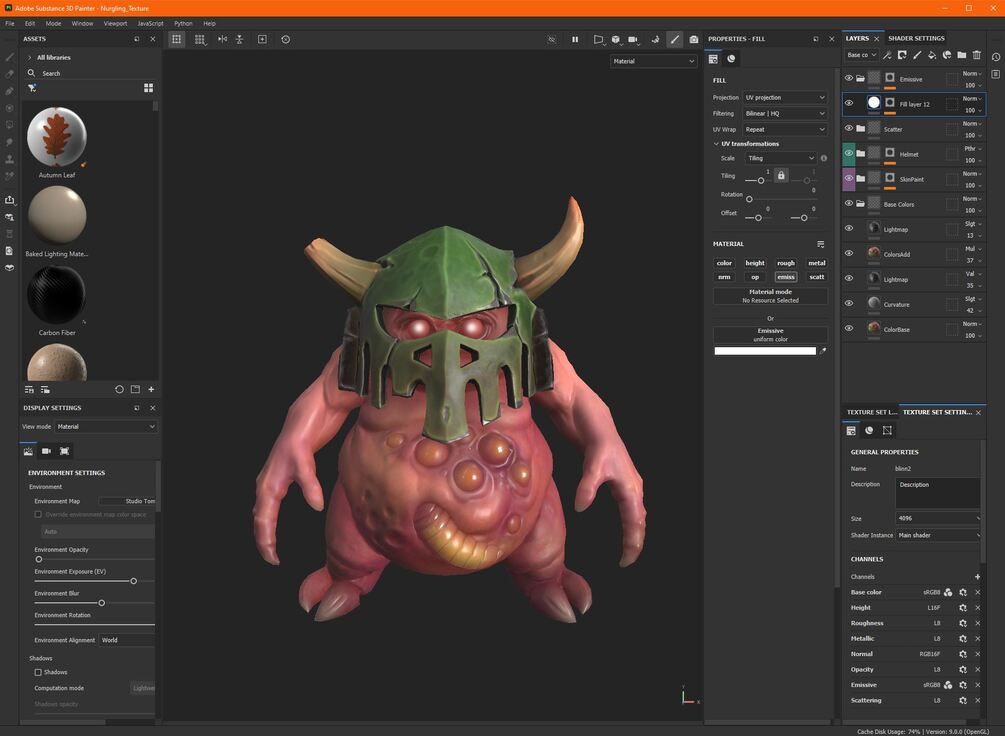This screenshot has width=1005, height=736.
Task: Toggle the hide-visibility eye icon in viewport toolbar
Action: coord(551,39)
